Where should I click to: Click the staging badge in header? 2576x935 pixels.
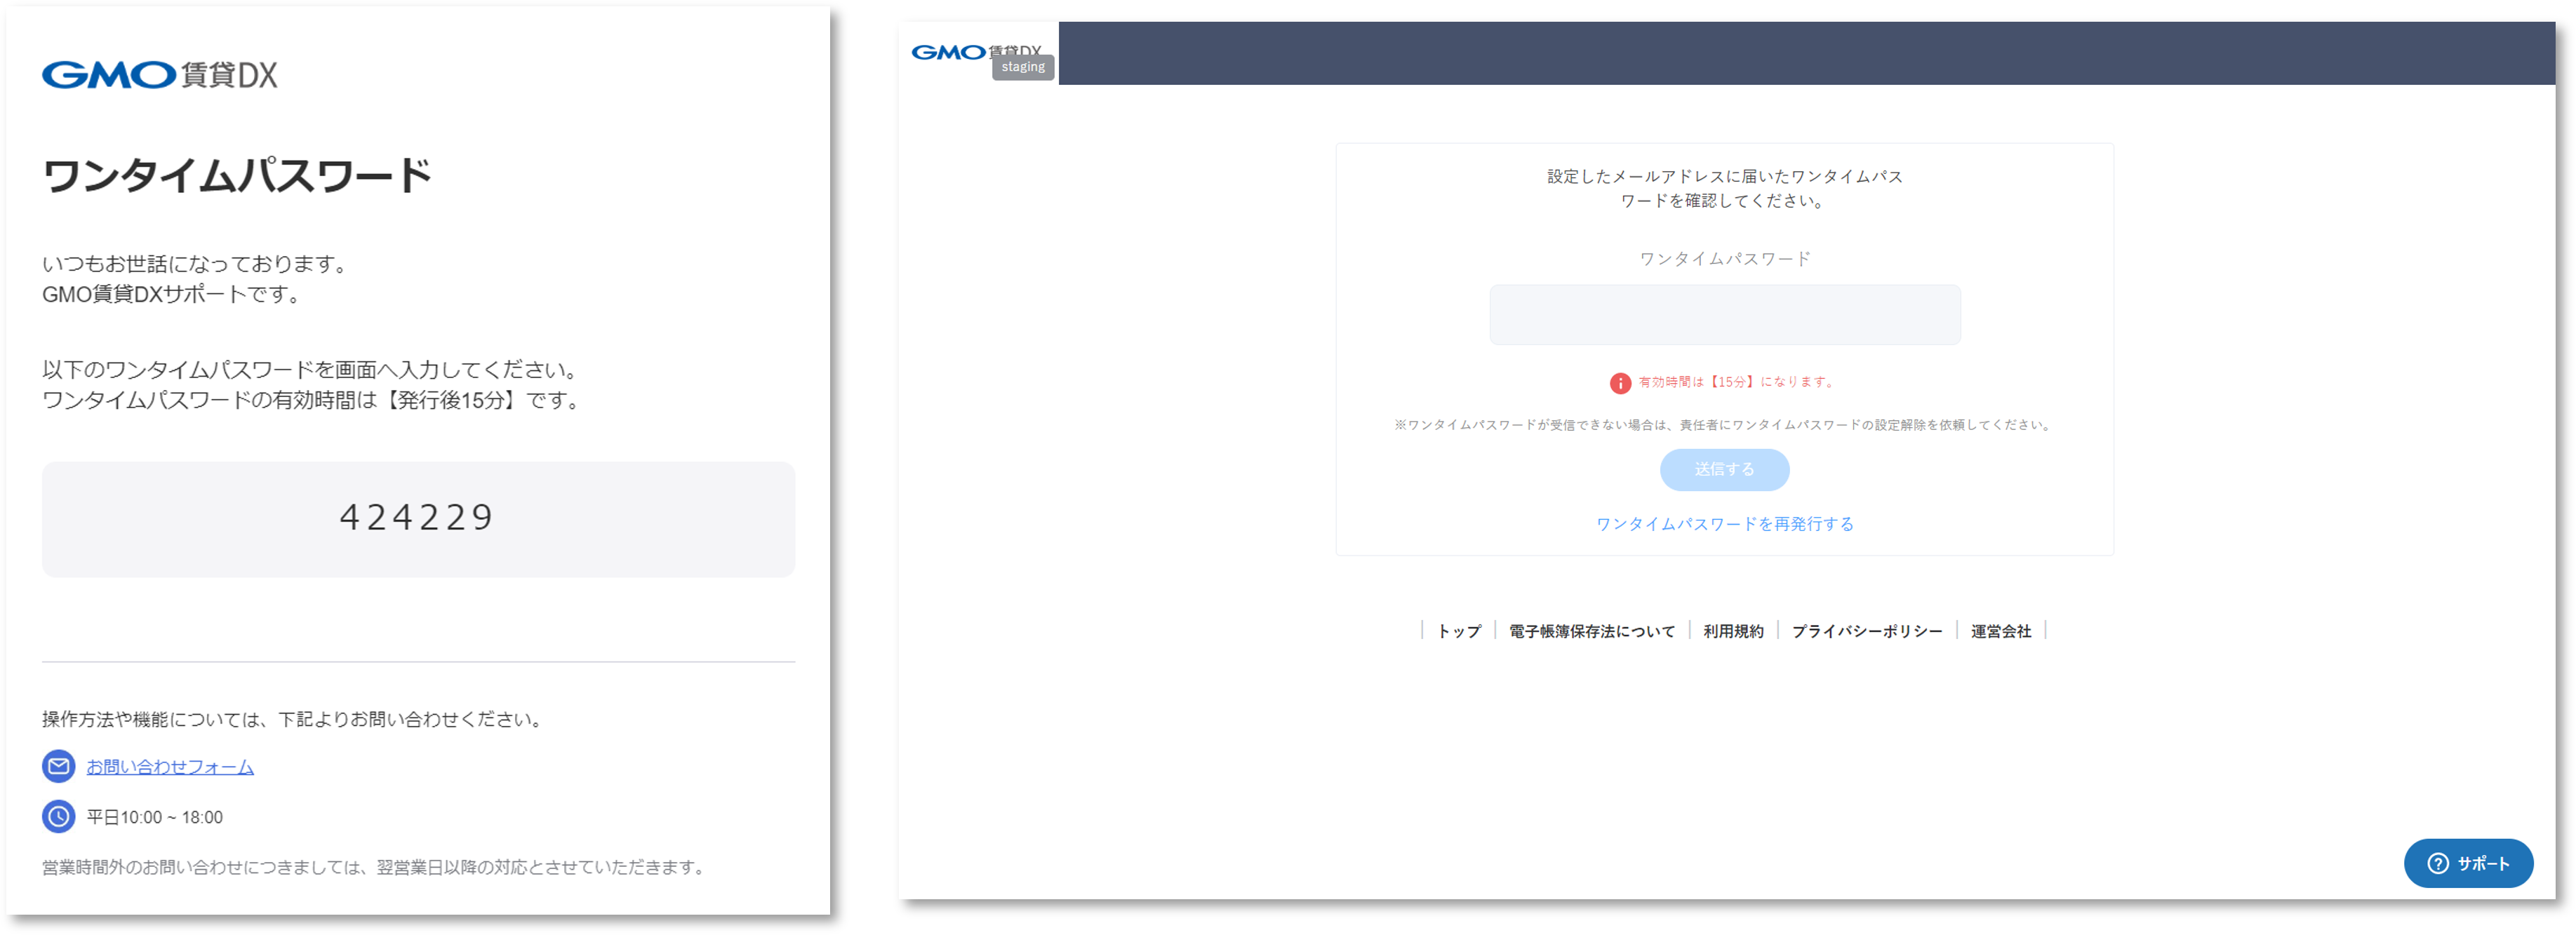click(1022, 67)
